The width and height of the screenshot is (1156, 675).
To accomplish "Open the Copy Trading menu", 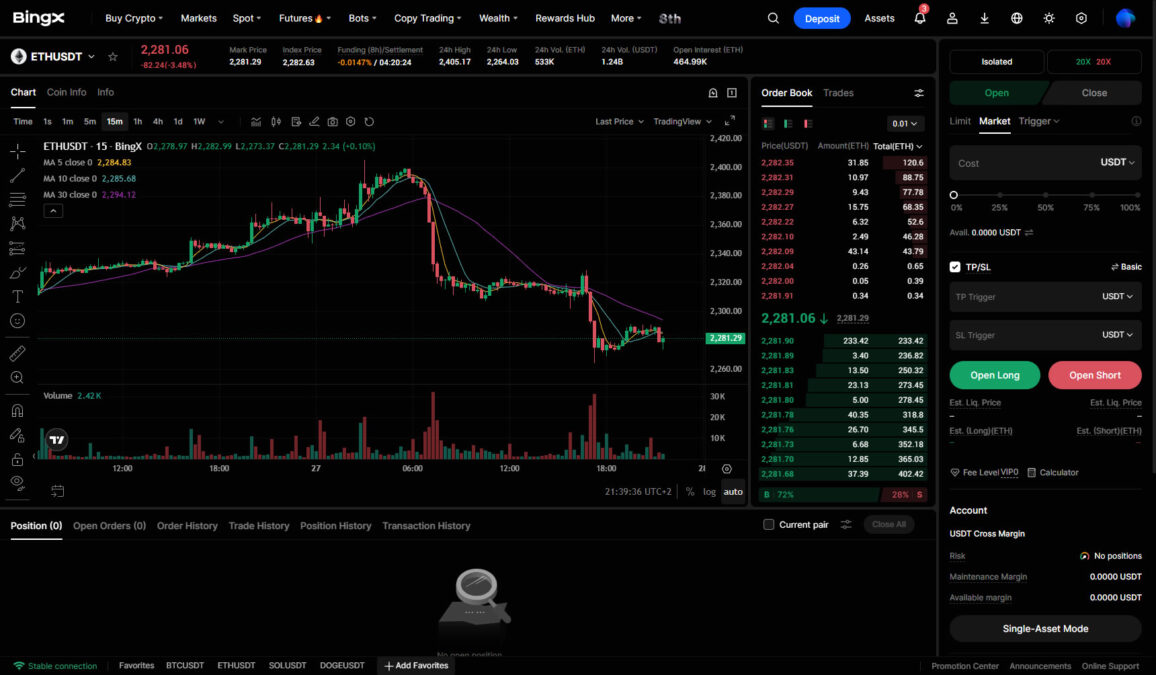I will 428,18.
